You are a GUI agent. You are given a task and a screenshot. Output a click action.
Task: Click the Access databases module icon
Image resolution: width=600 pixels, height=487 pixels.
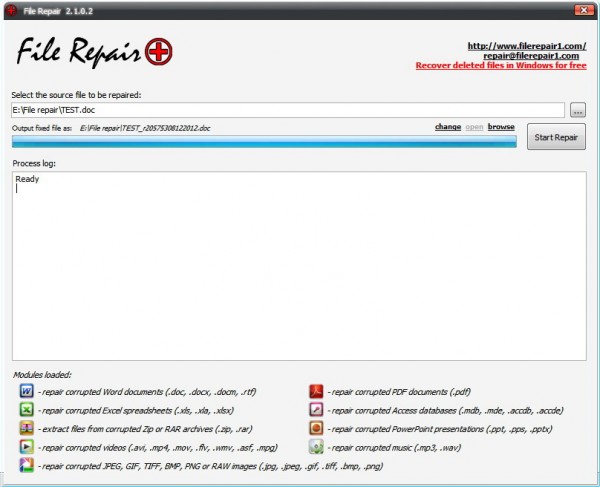pos(316,410)
